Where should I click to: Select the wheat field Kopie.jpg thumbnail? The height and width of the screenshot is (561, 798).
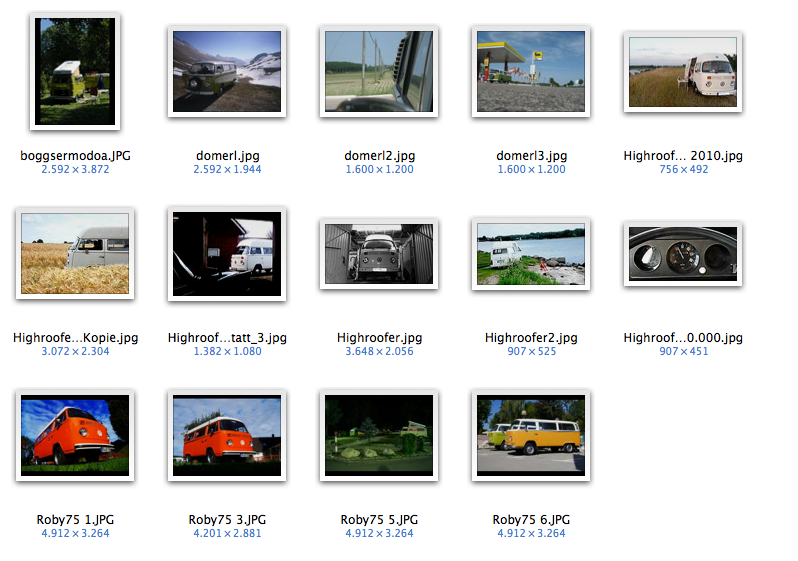75,254
